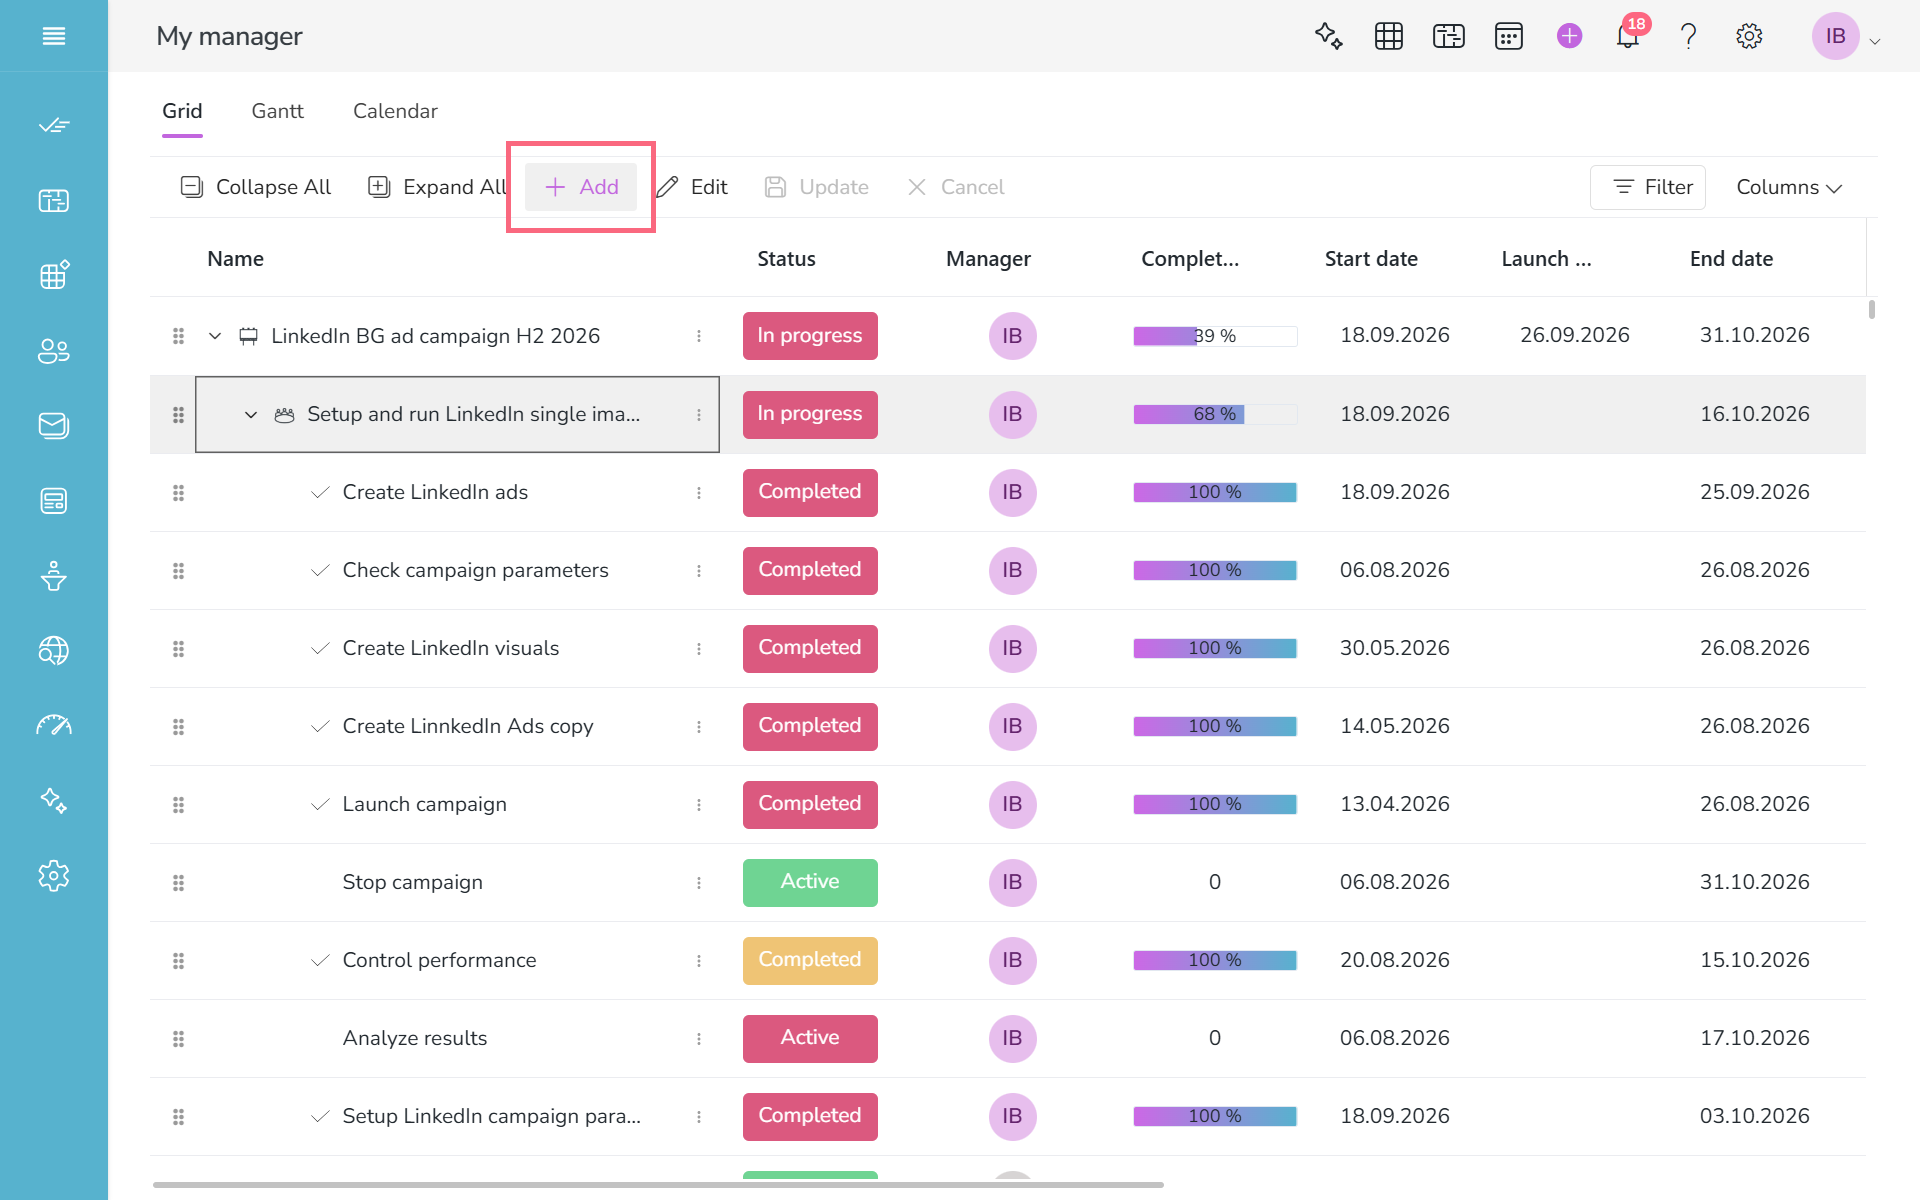Open the Filter panel
The height and width of the screenshot is (1200, 1920).
(x=1648, y=187)
